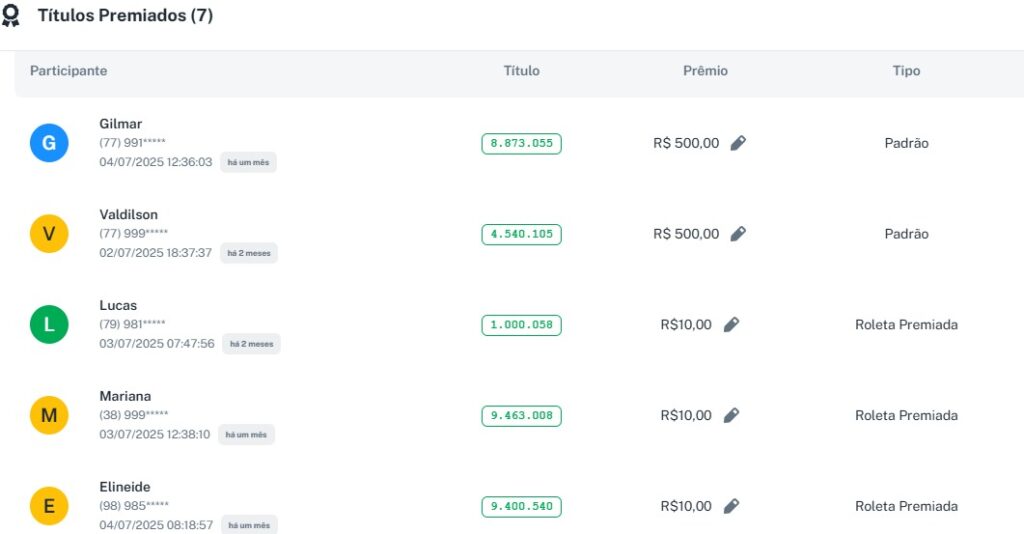Click Elineide's yellow E avatar
This screenshot has width=1024, height=534.
pos(49,506)
